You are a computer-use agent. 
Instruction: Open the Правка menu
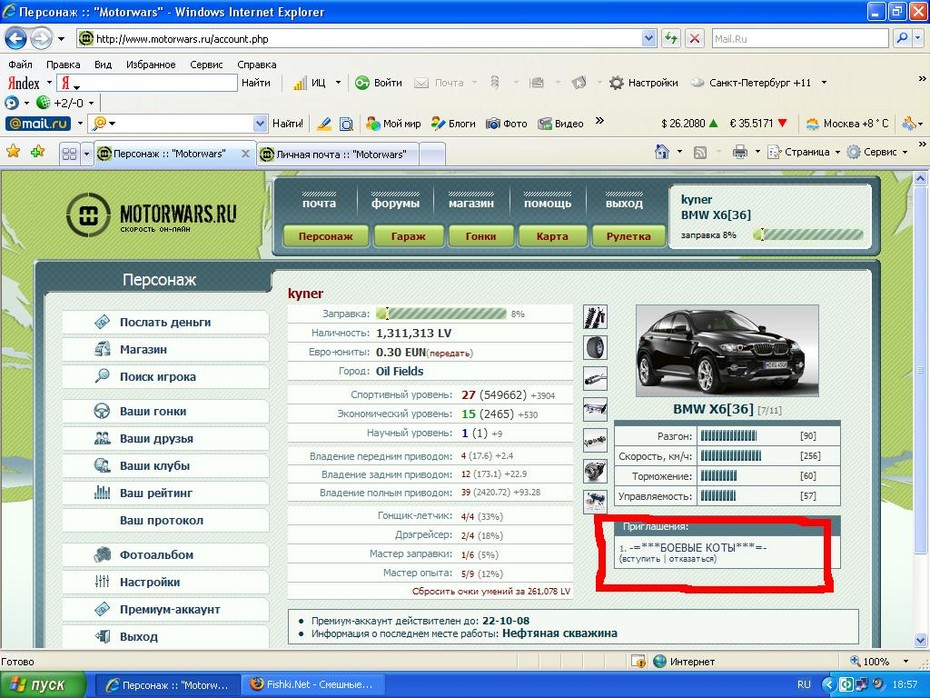63,65
